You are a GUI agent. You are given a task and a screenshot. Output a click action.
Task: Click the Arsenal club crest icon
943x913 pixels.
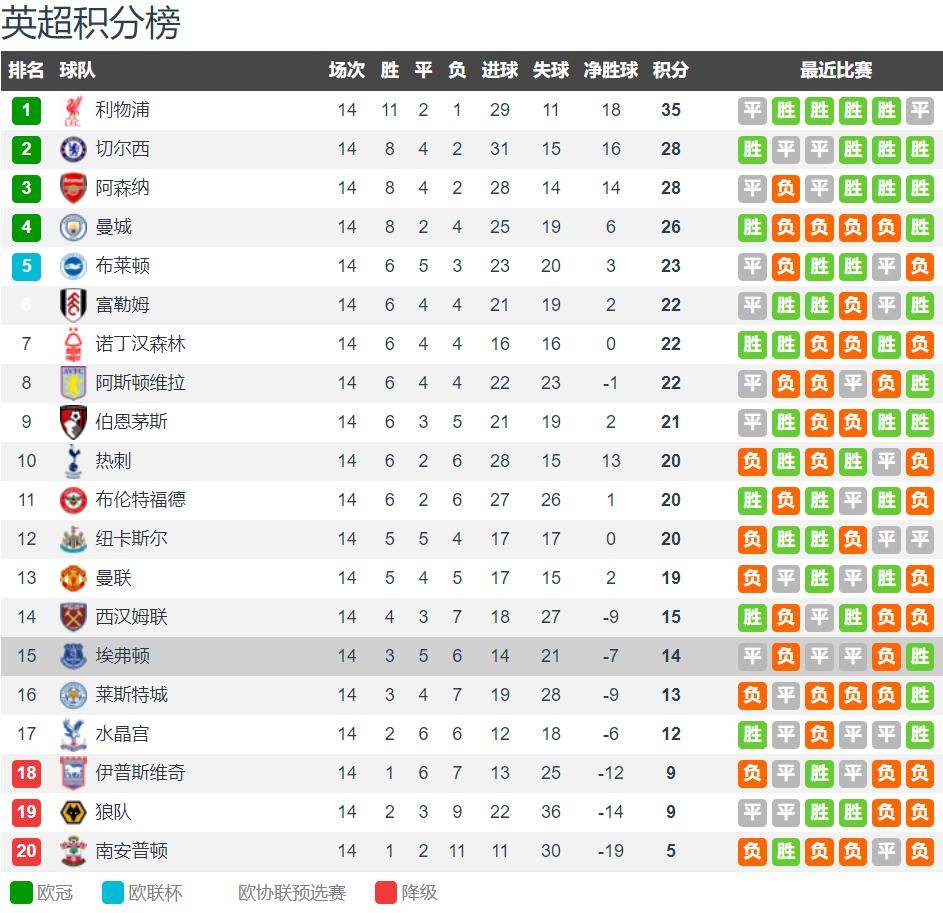pos(73,188)
